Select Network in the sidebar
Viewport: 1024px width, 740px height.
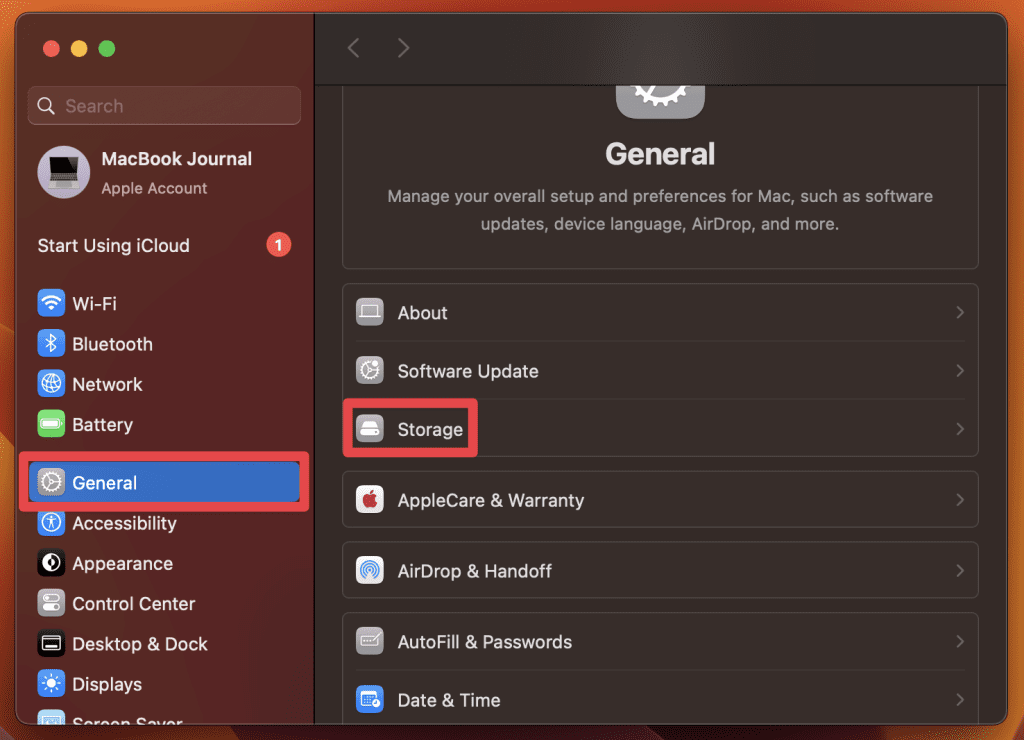[164, 384]
